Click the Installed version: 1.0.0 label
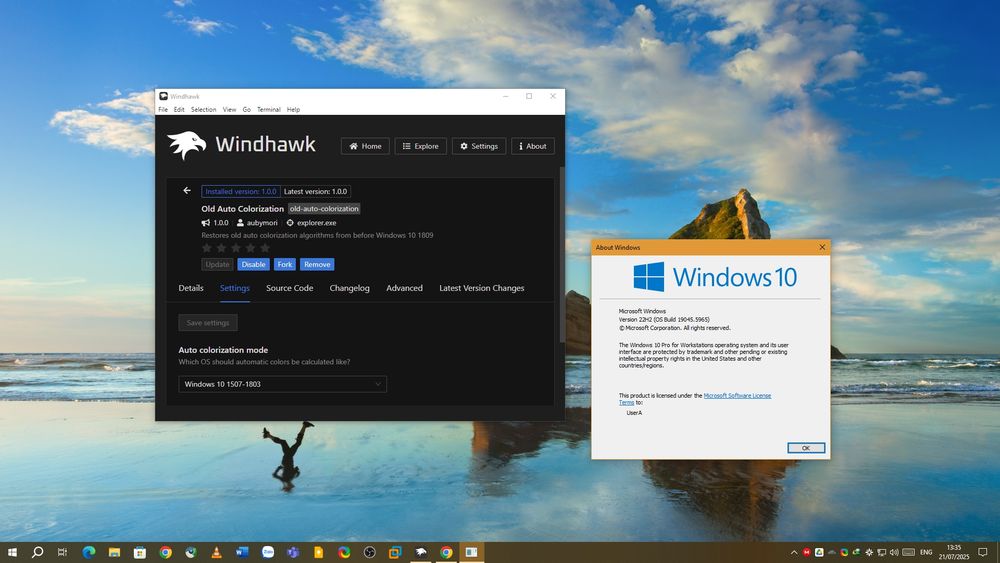Screen dimensions: 1000x563 [x=241, y=191]
